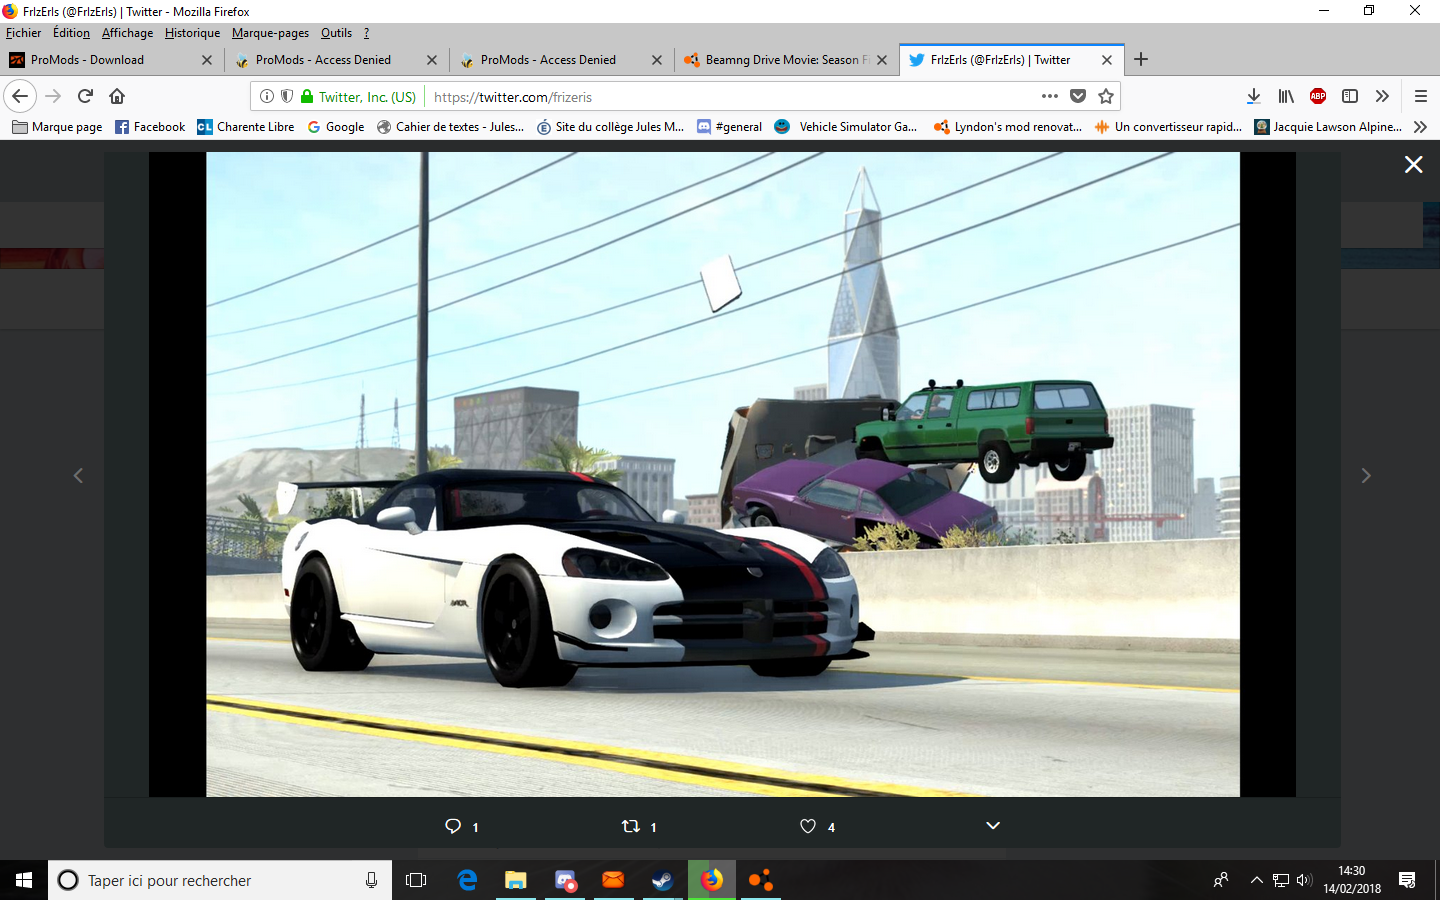The height and width of the screenshot is (900, 1440).
Task: Like this tweet with the heart
Action: [x=808, y=826]
